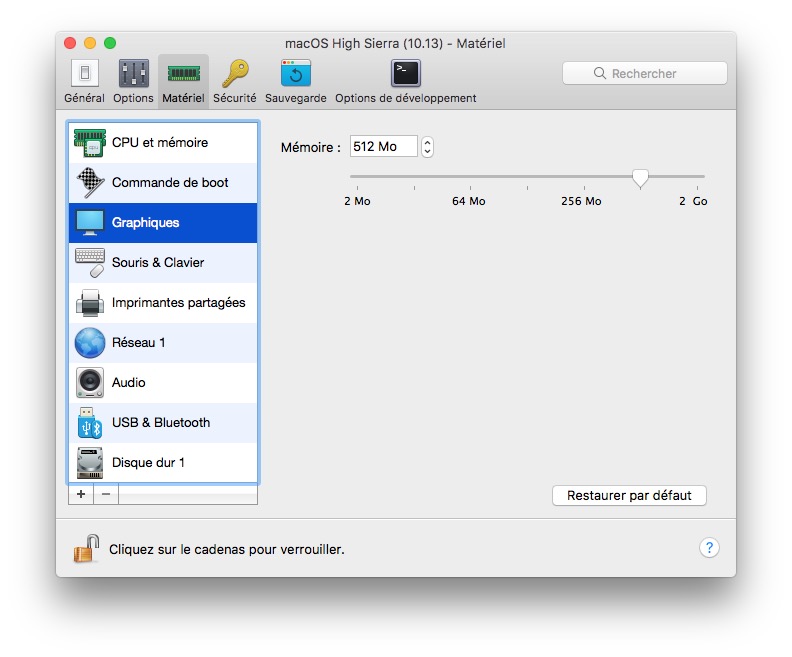Click the "2 Mo" slider label
The height and width of the screenshot is (657, 792).
(357, 201)
